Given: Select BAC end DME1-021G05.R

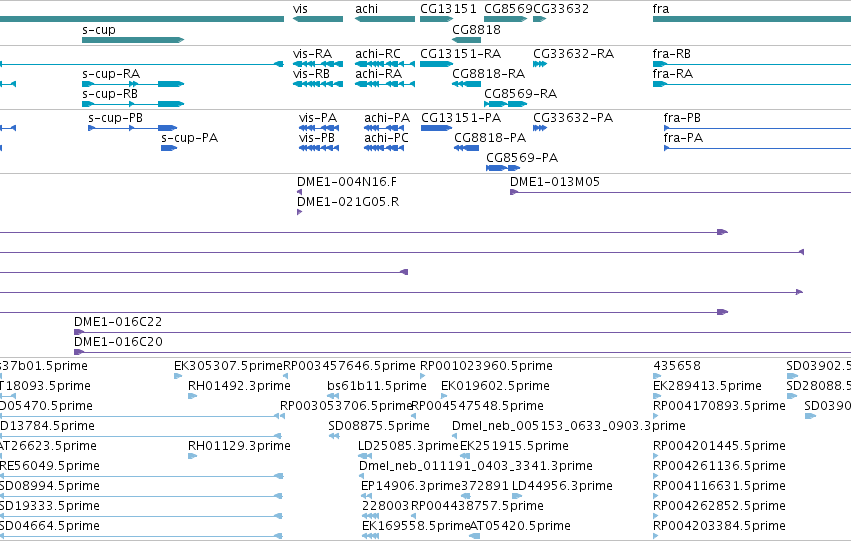Looking at the screenshot, I should 300,212.
